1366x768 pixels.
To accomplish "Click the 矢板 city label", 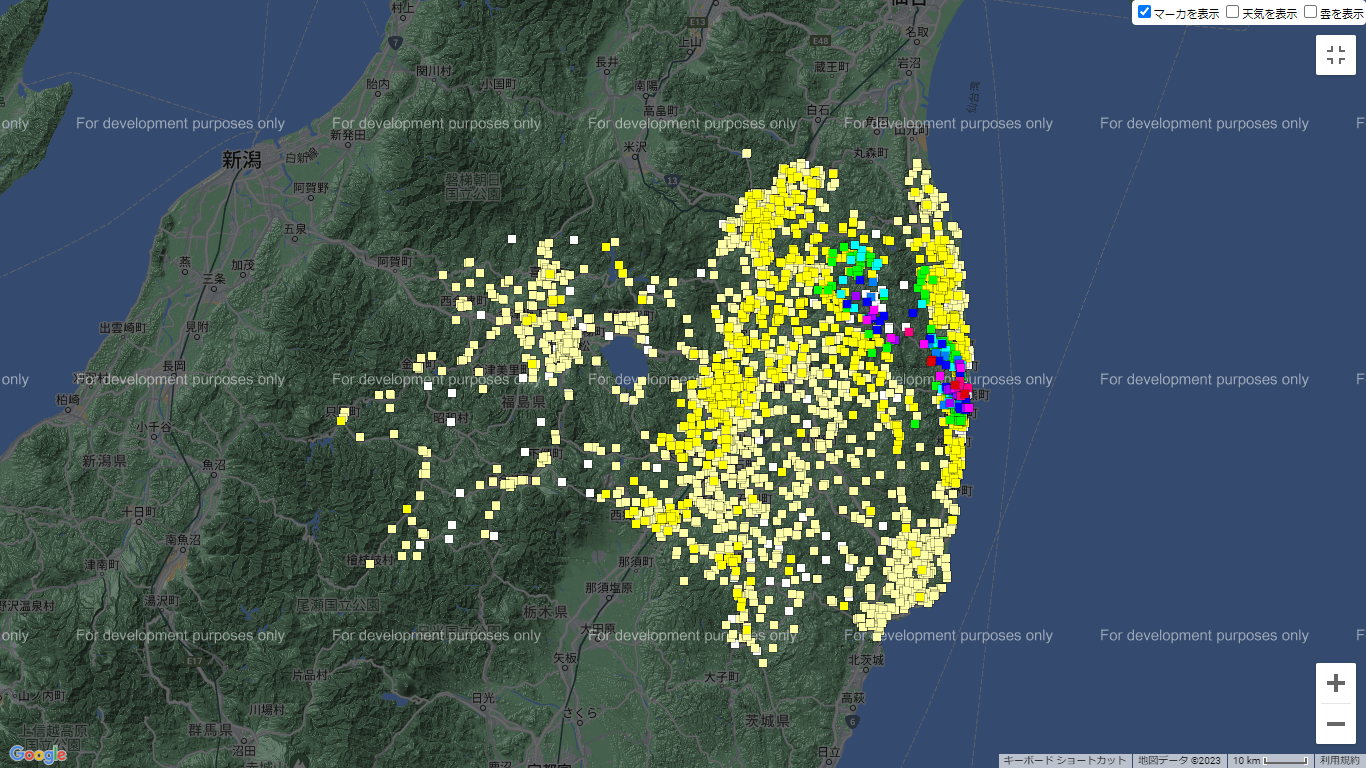I will point(565,658).
